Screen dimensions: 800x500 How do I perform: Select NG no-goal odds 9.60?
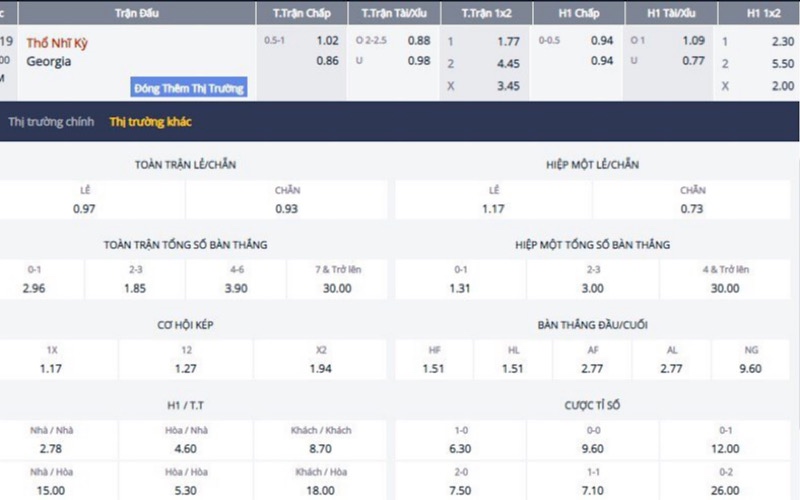(751, 368)
